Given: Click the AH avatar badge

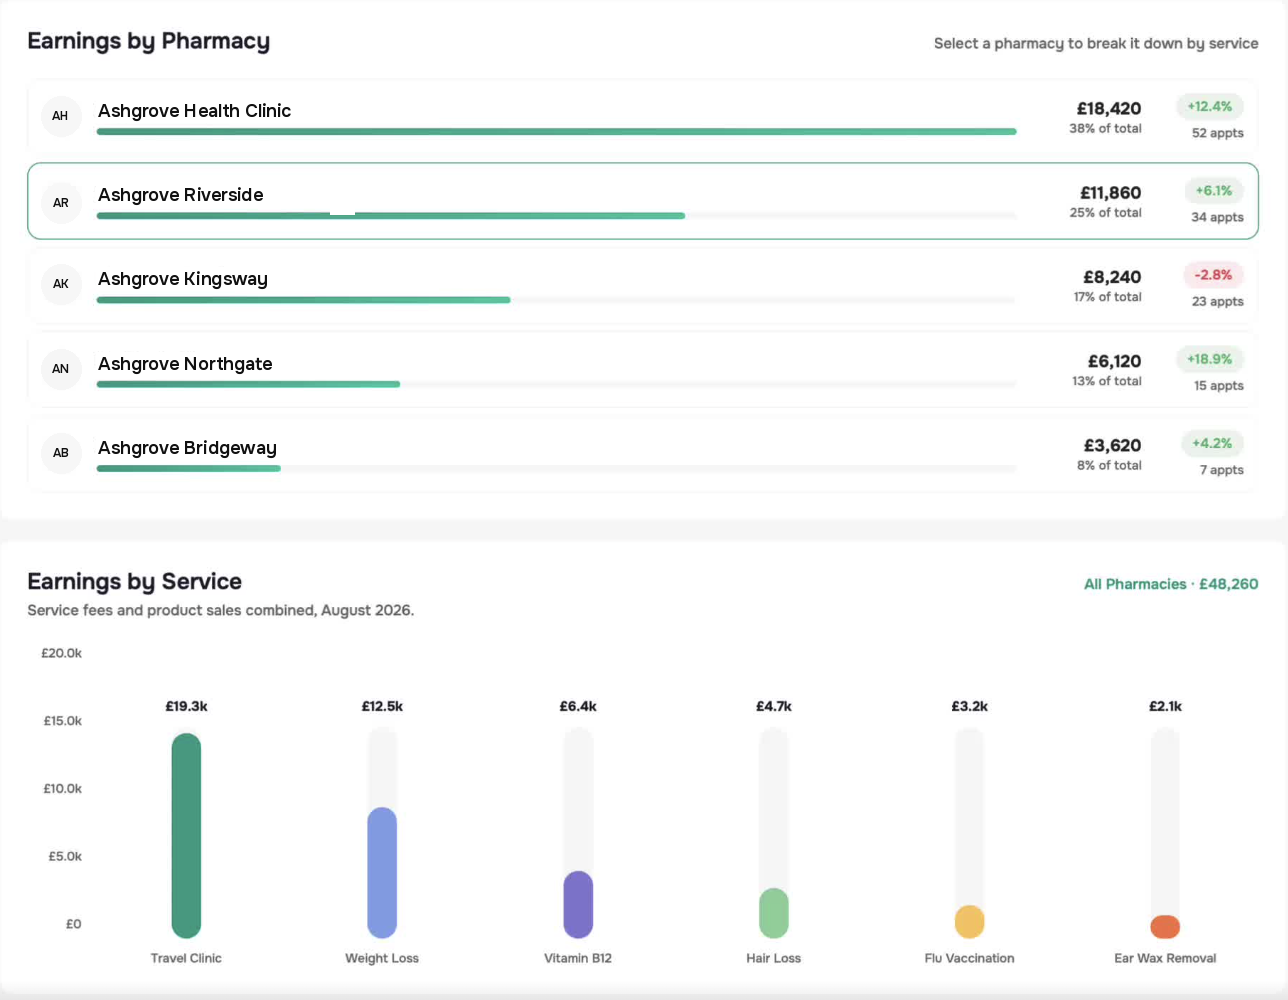Looking at the screenshot, I should click(61, 116).
